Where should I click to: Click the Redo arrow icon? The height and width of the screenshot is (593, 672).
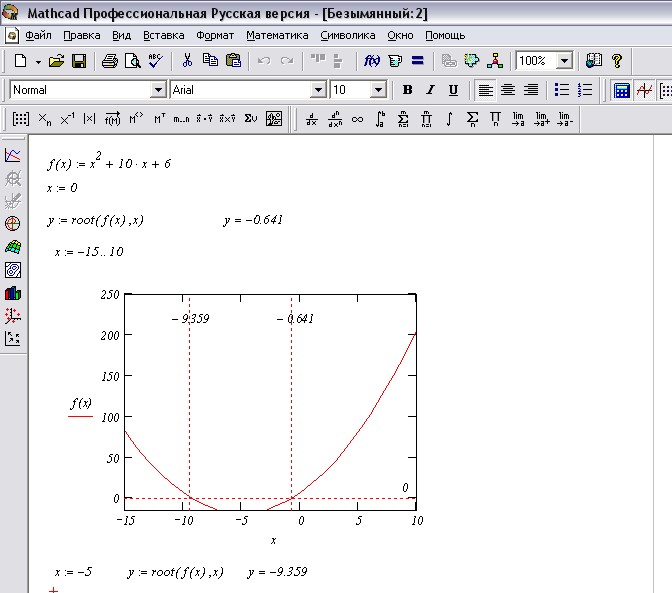(286, 61)
